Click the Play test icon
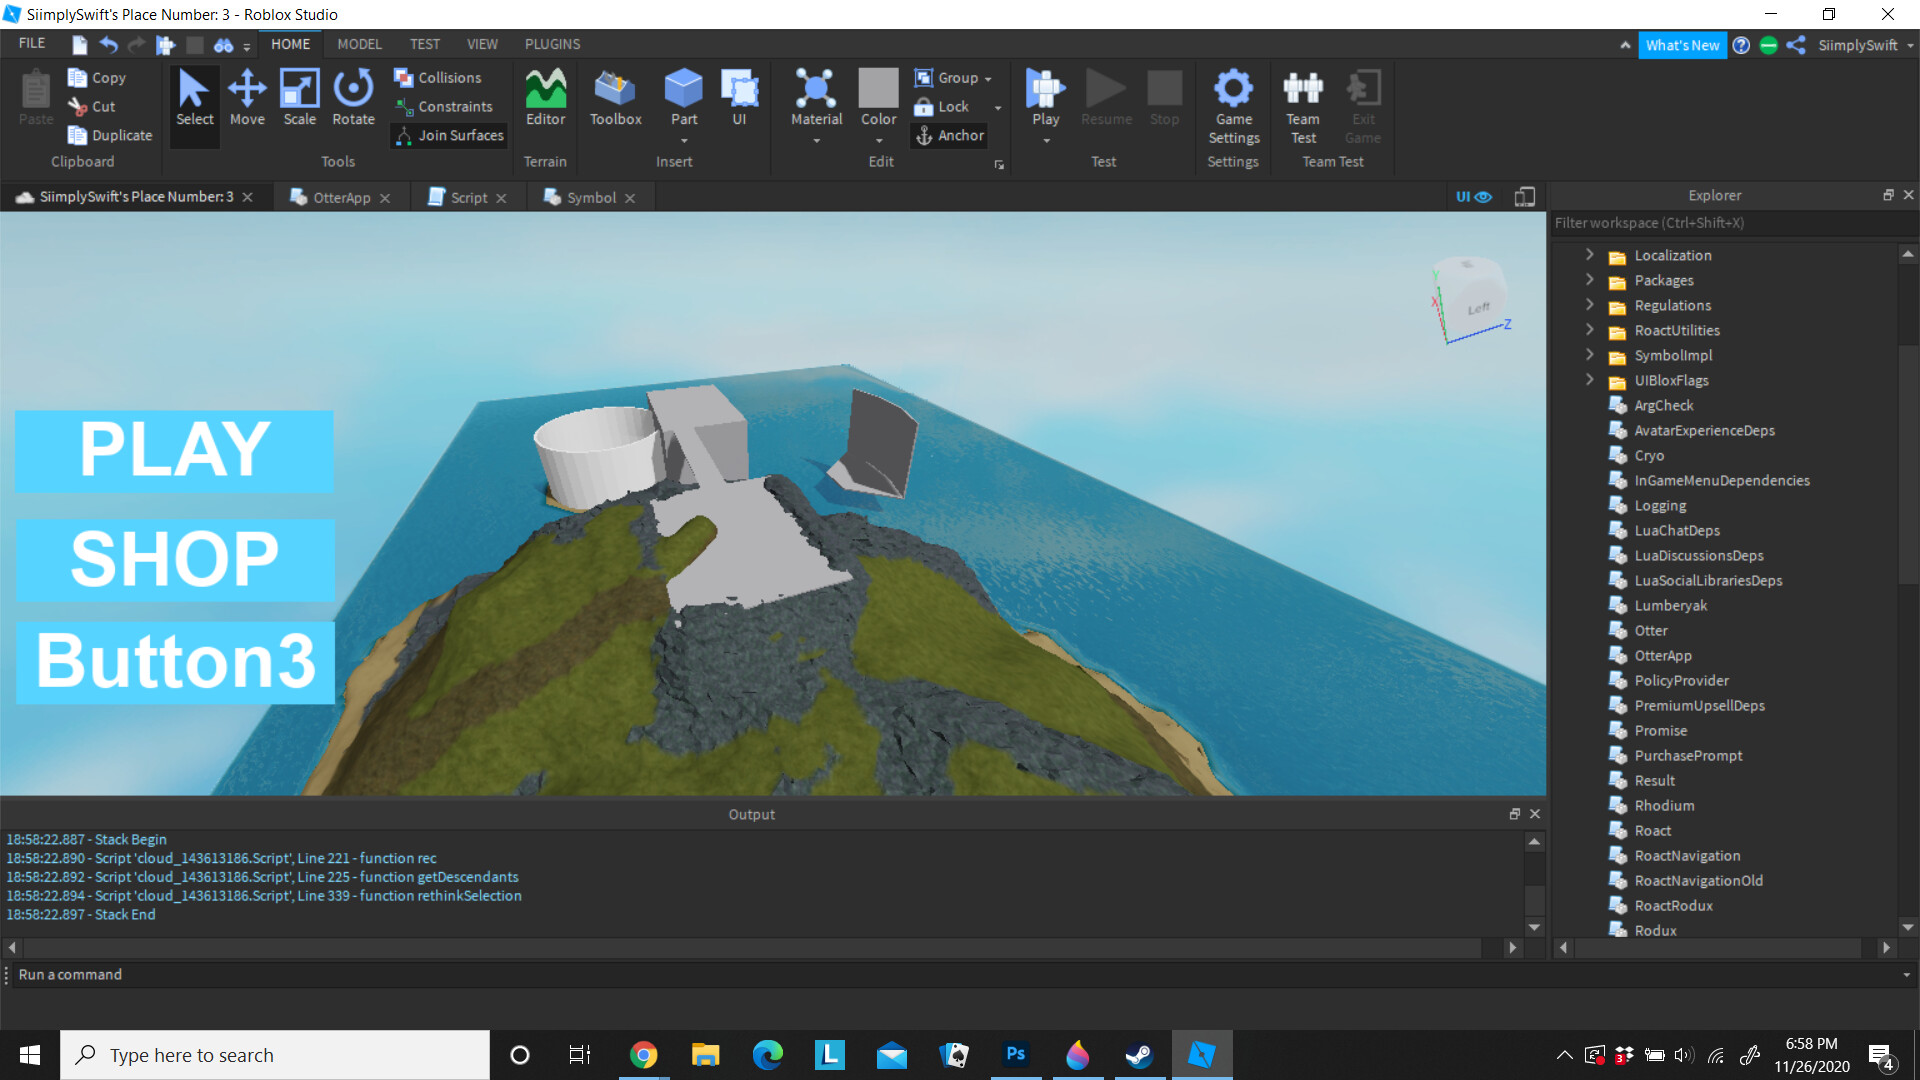The height and width of the screenshot is (1080, 1920). tap(1045, 88)
